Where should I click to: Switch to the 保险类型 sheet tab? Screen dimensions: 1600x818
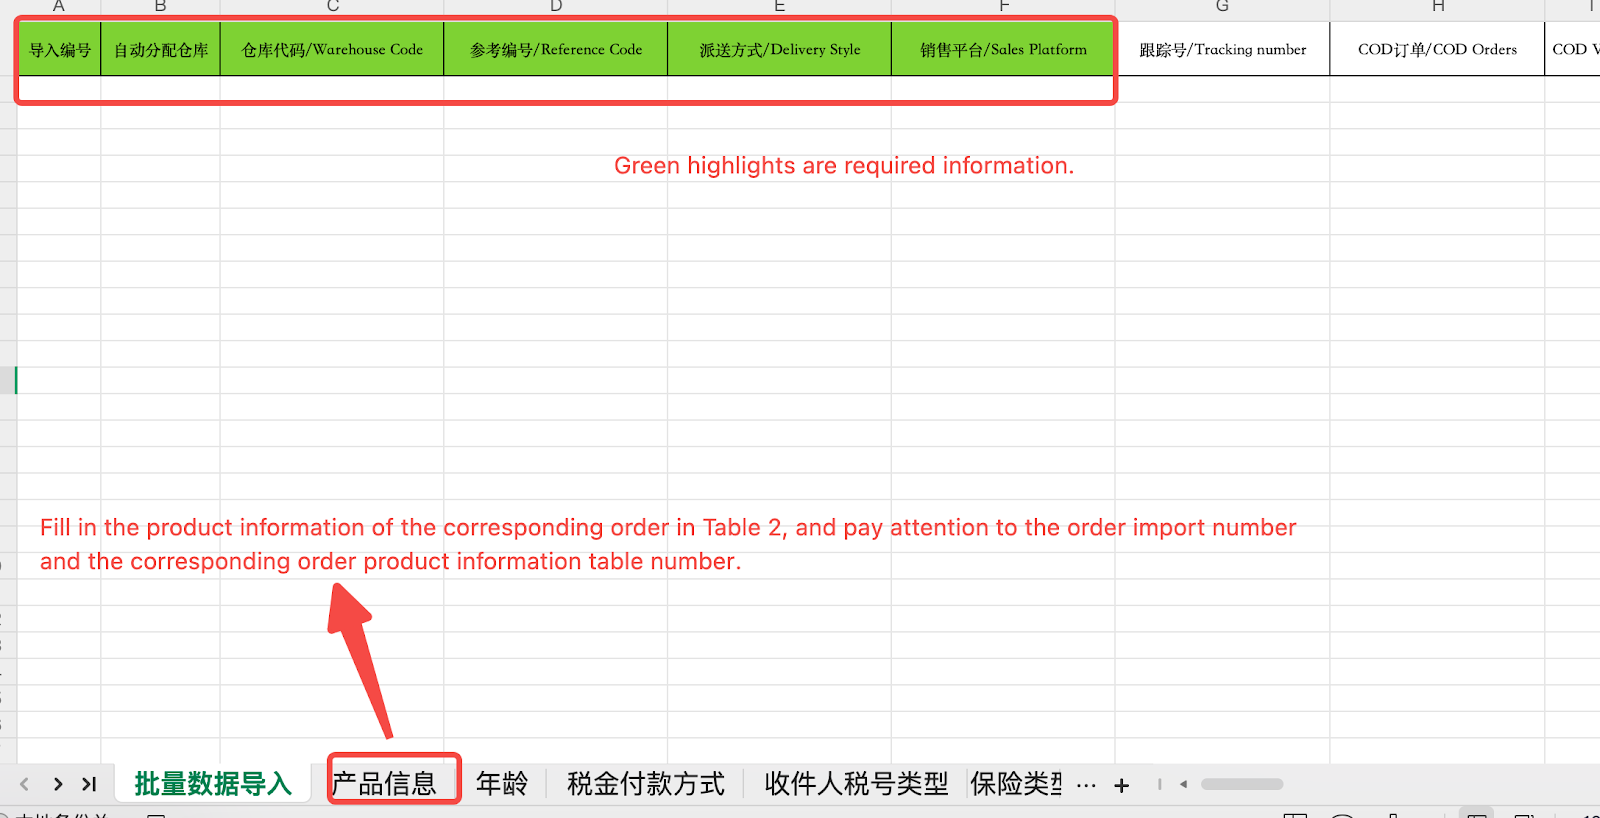click(1015, 784)
